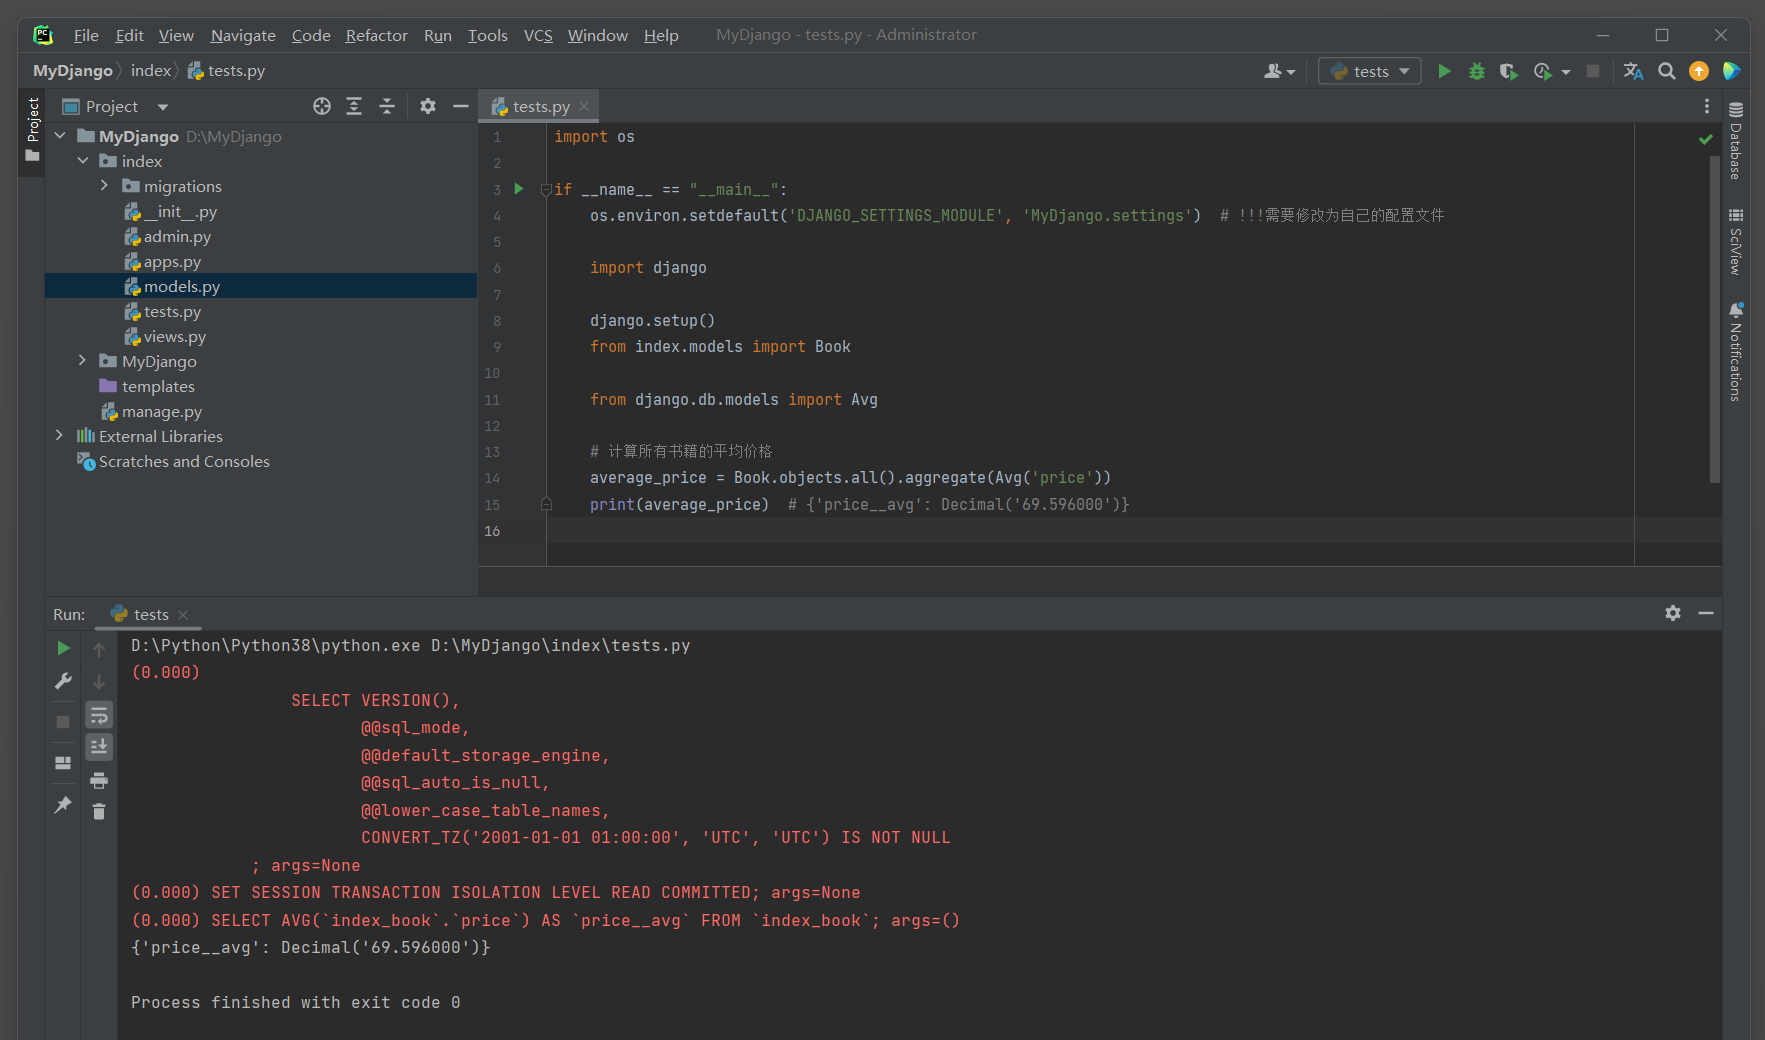Toggle scroll to end in Run console
Image resolution: width=1765 pixels, height=1040 pixels.
[x=99, y=747]
